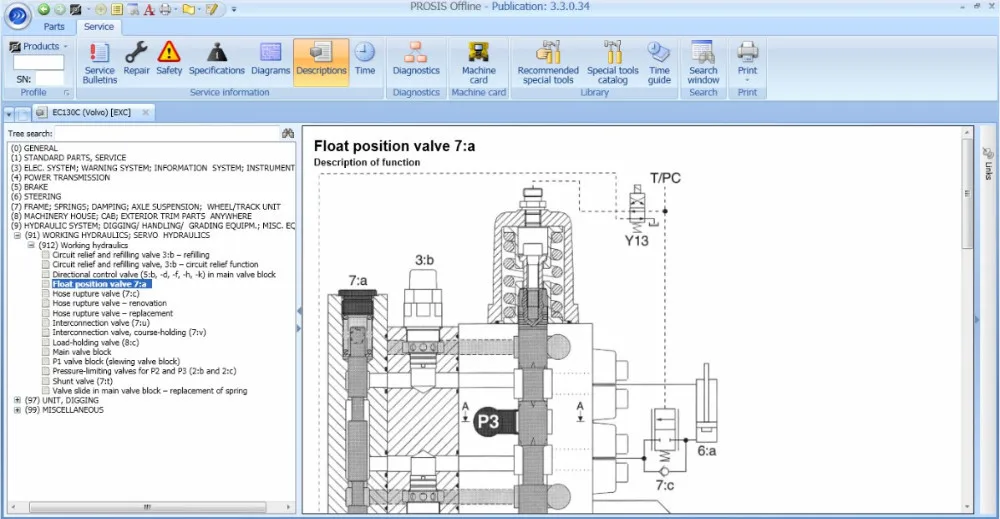1000x519 pixels.
Task: Click the pencil note edit icon
Action: 212,9
